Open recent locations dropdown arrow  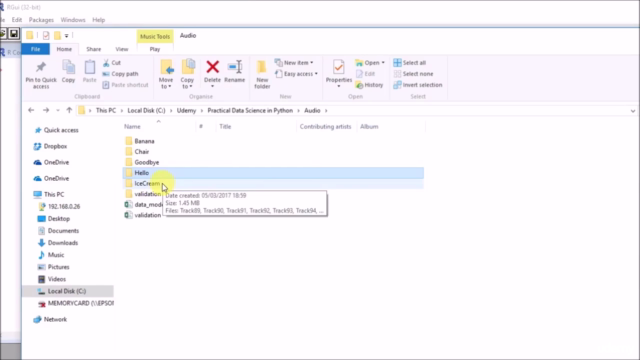[58, 111]
